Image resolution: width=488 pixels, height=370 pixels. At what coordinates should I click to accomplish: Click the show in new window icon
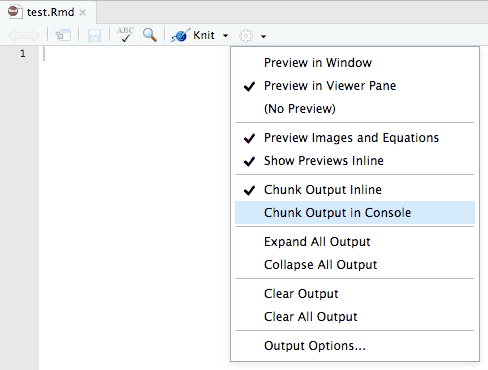[x=63, y=35]
